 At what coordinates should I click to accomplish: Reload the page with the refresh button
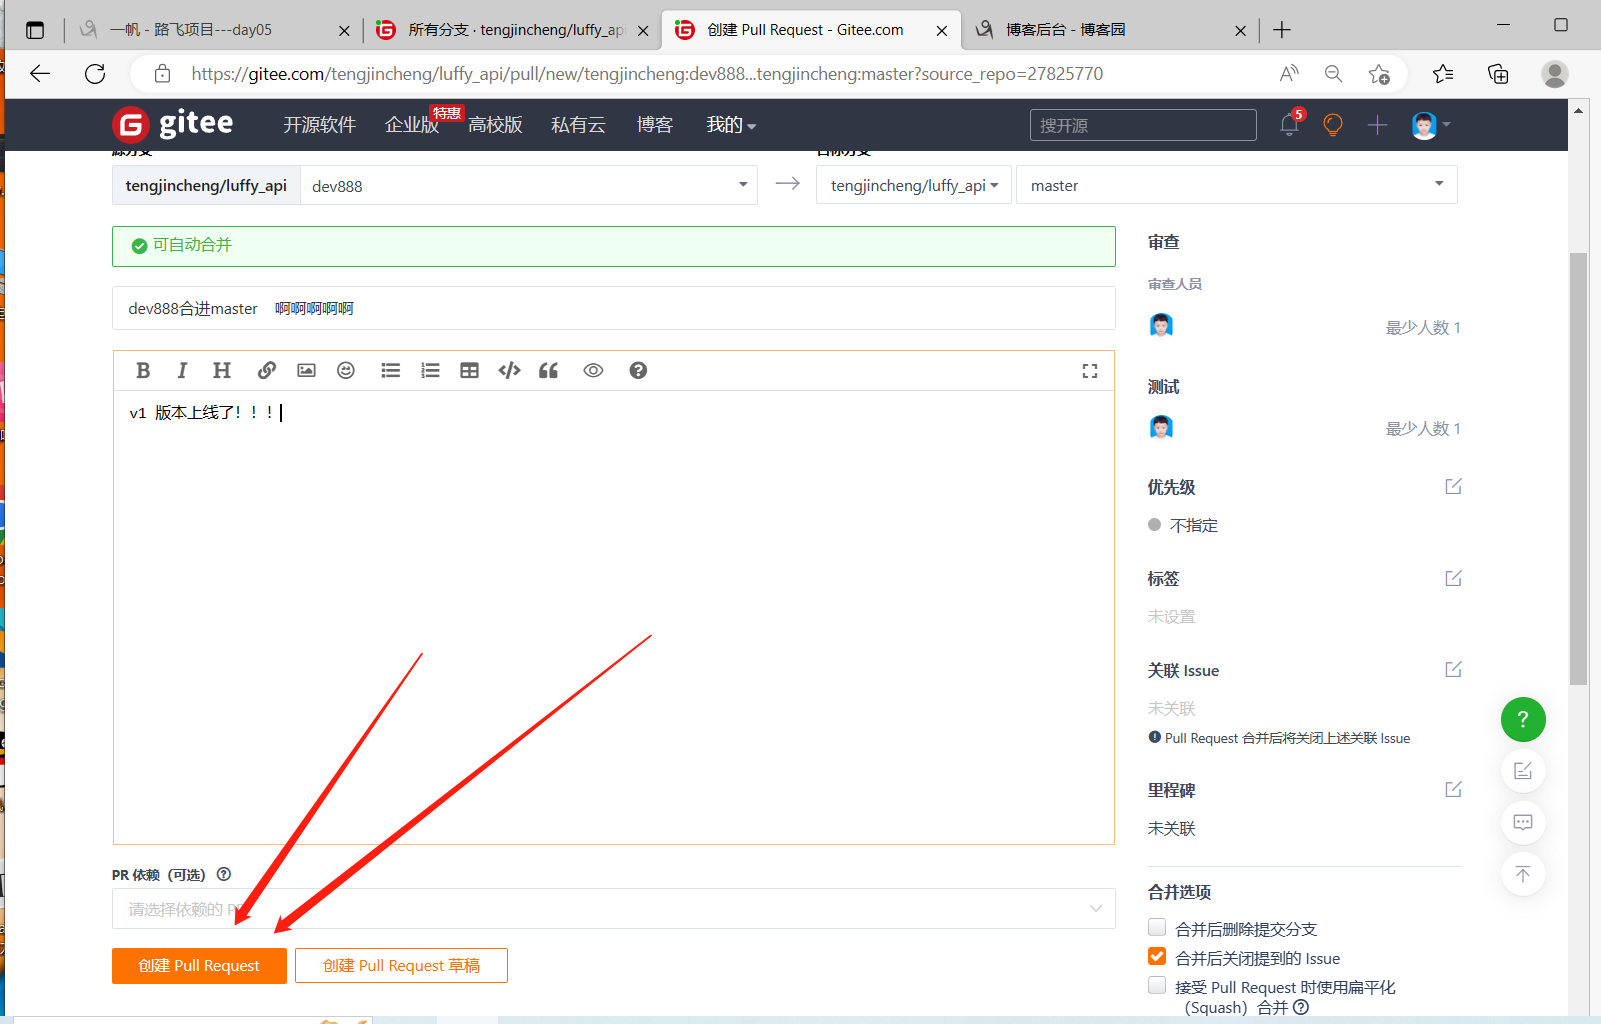tap(95, 73)
